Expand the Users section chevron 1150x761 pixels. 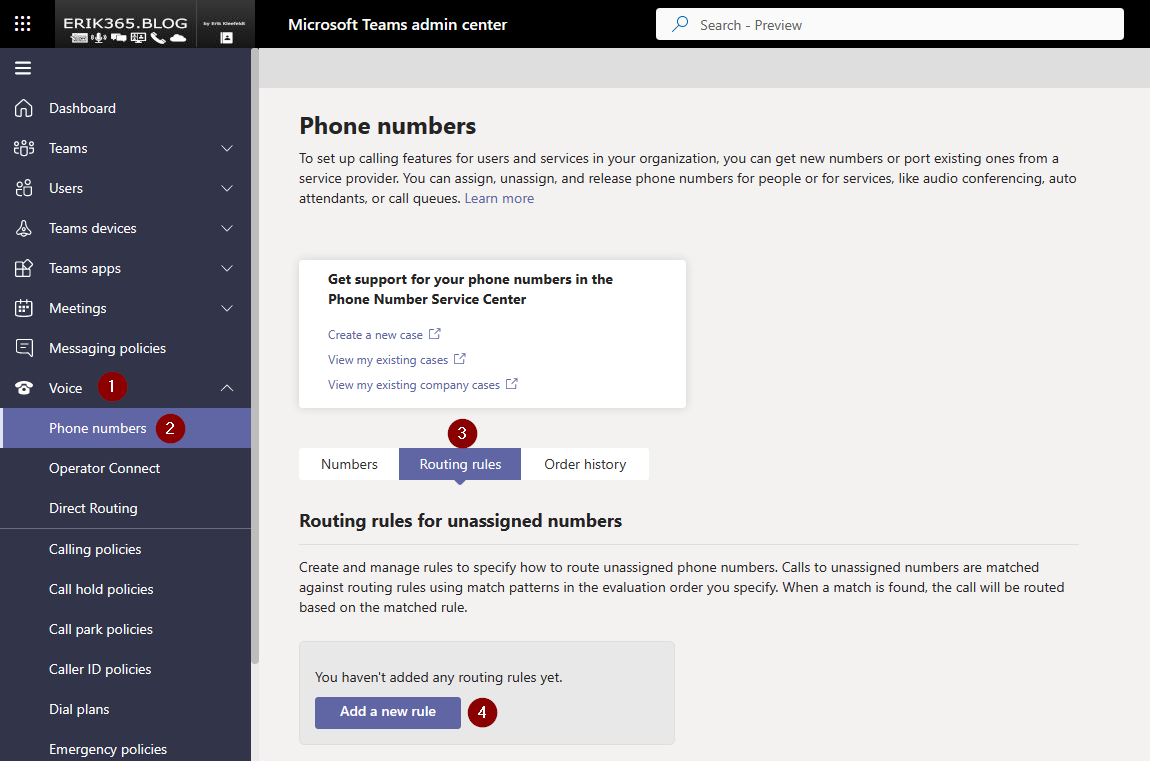[227, 188]
